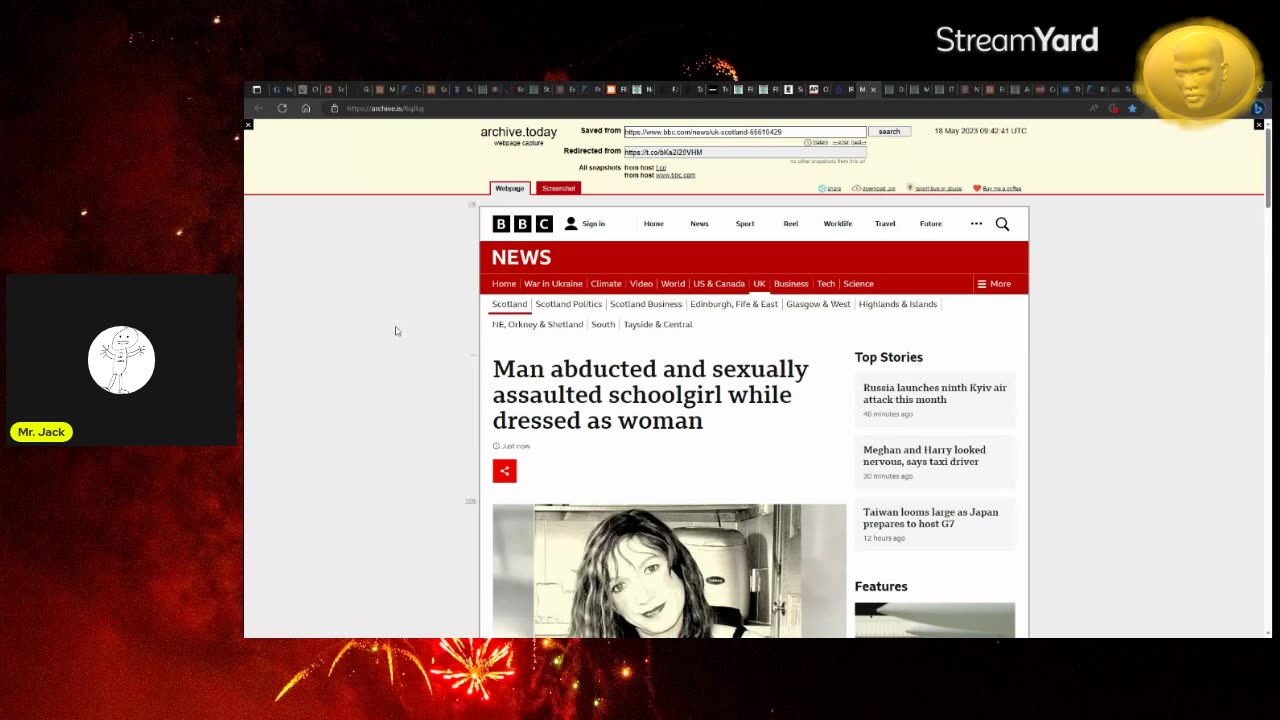Select War in Ukraine news section

pyautogui.click(x=553, y=284)
